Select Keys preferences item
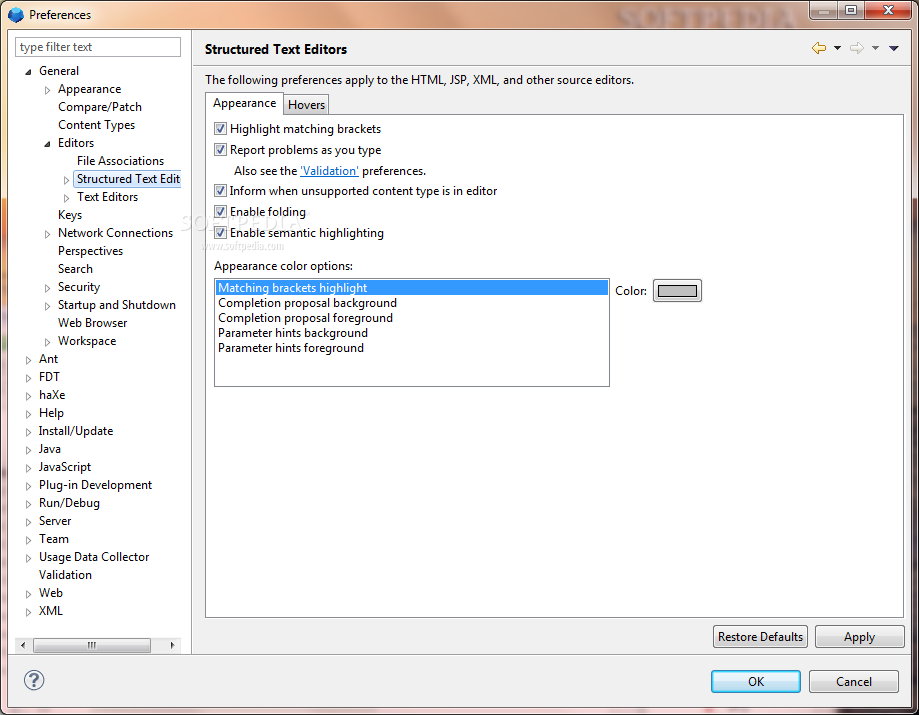Image resolution: width=919 pixels, height=715 pixels. pos(70,214)
